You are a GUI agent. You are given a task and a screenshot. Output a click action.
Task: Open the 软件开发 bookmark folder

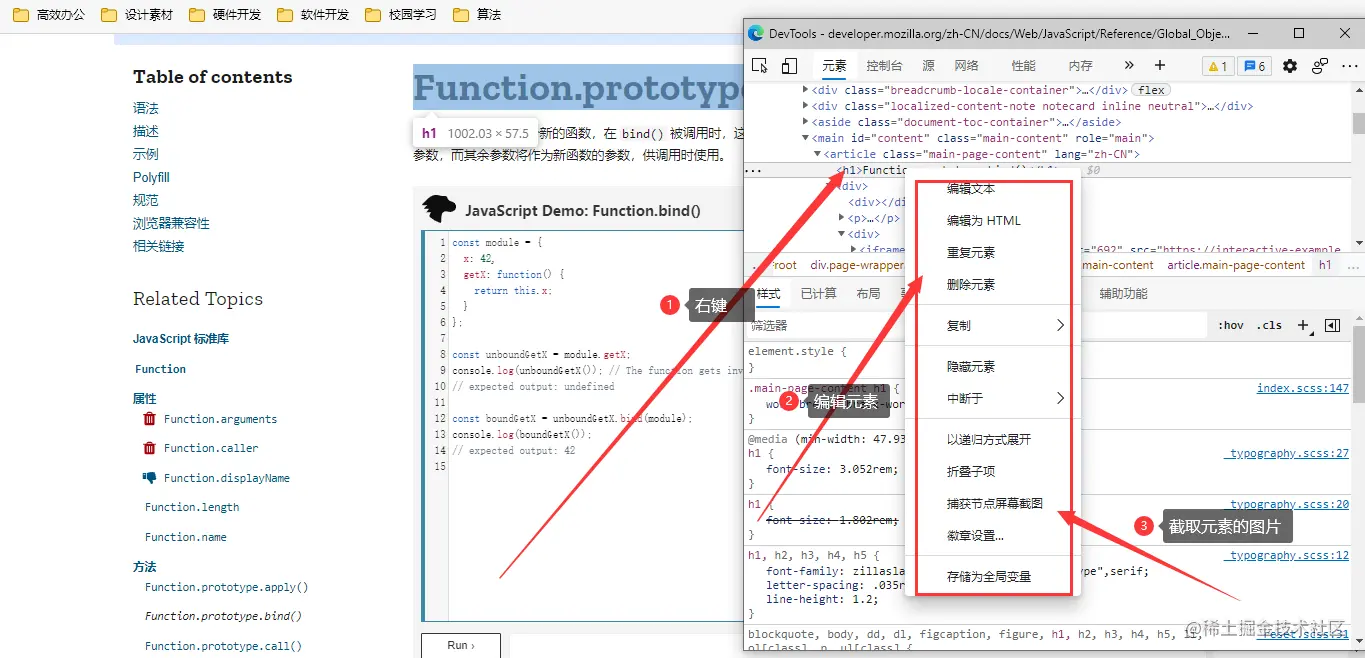[x=313, y=15]
